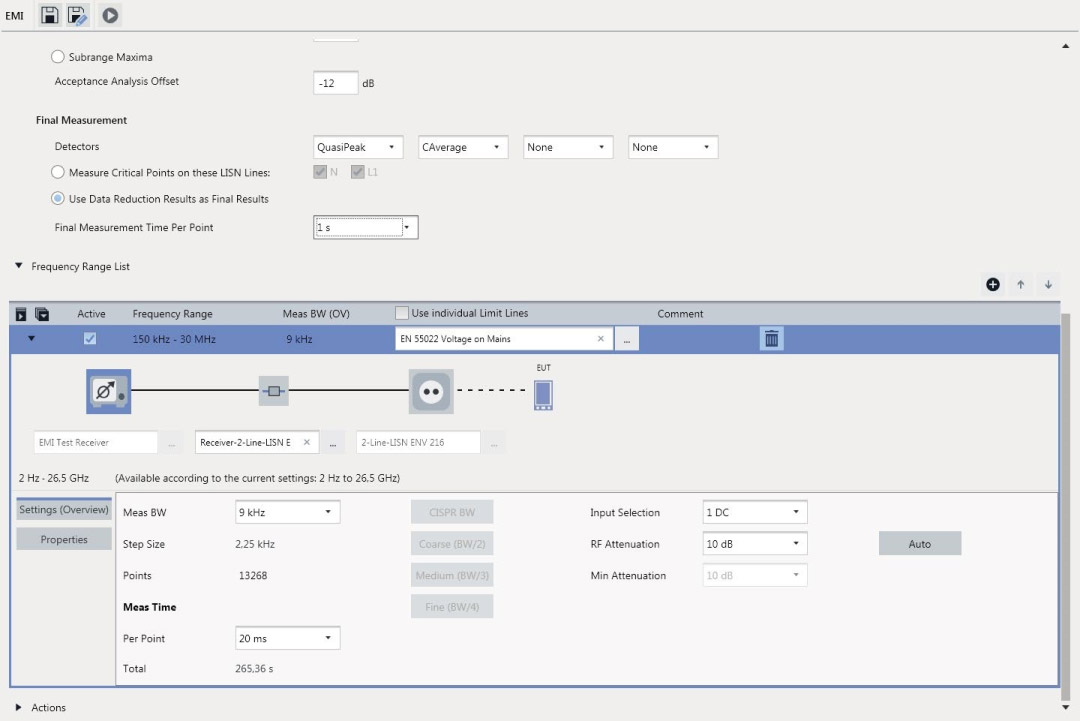This screenshot has height=721, width=1080.
Task: Select the Settings (Overview) tab
Action: (x=64, y=510)
